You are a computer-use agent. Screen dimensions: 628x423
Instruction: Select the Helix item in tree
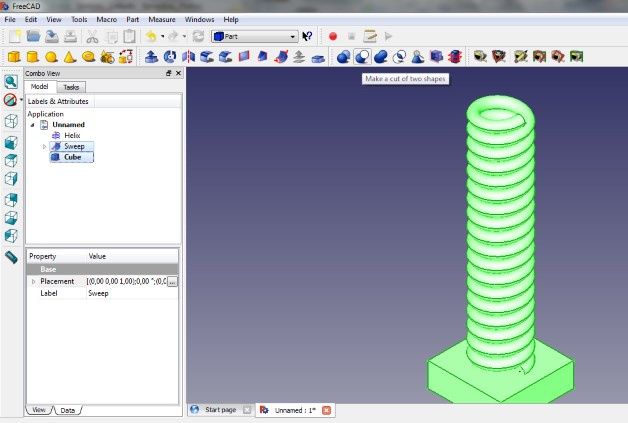[x=72, y=135]
